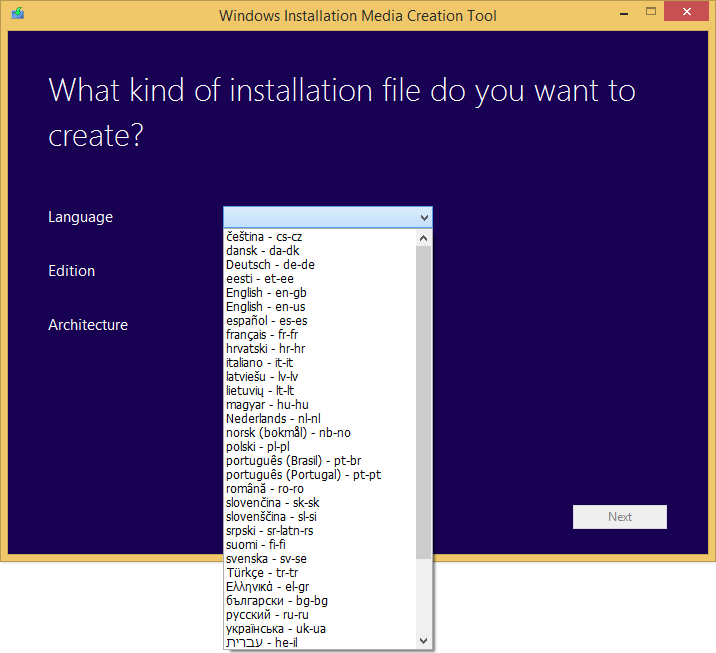The image size is (716, 653).
Task: Click the app icon in title bar
Action: [18, 14]
